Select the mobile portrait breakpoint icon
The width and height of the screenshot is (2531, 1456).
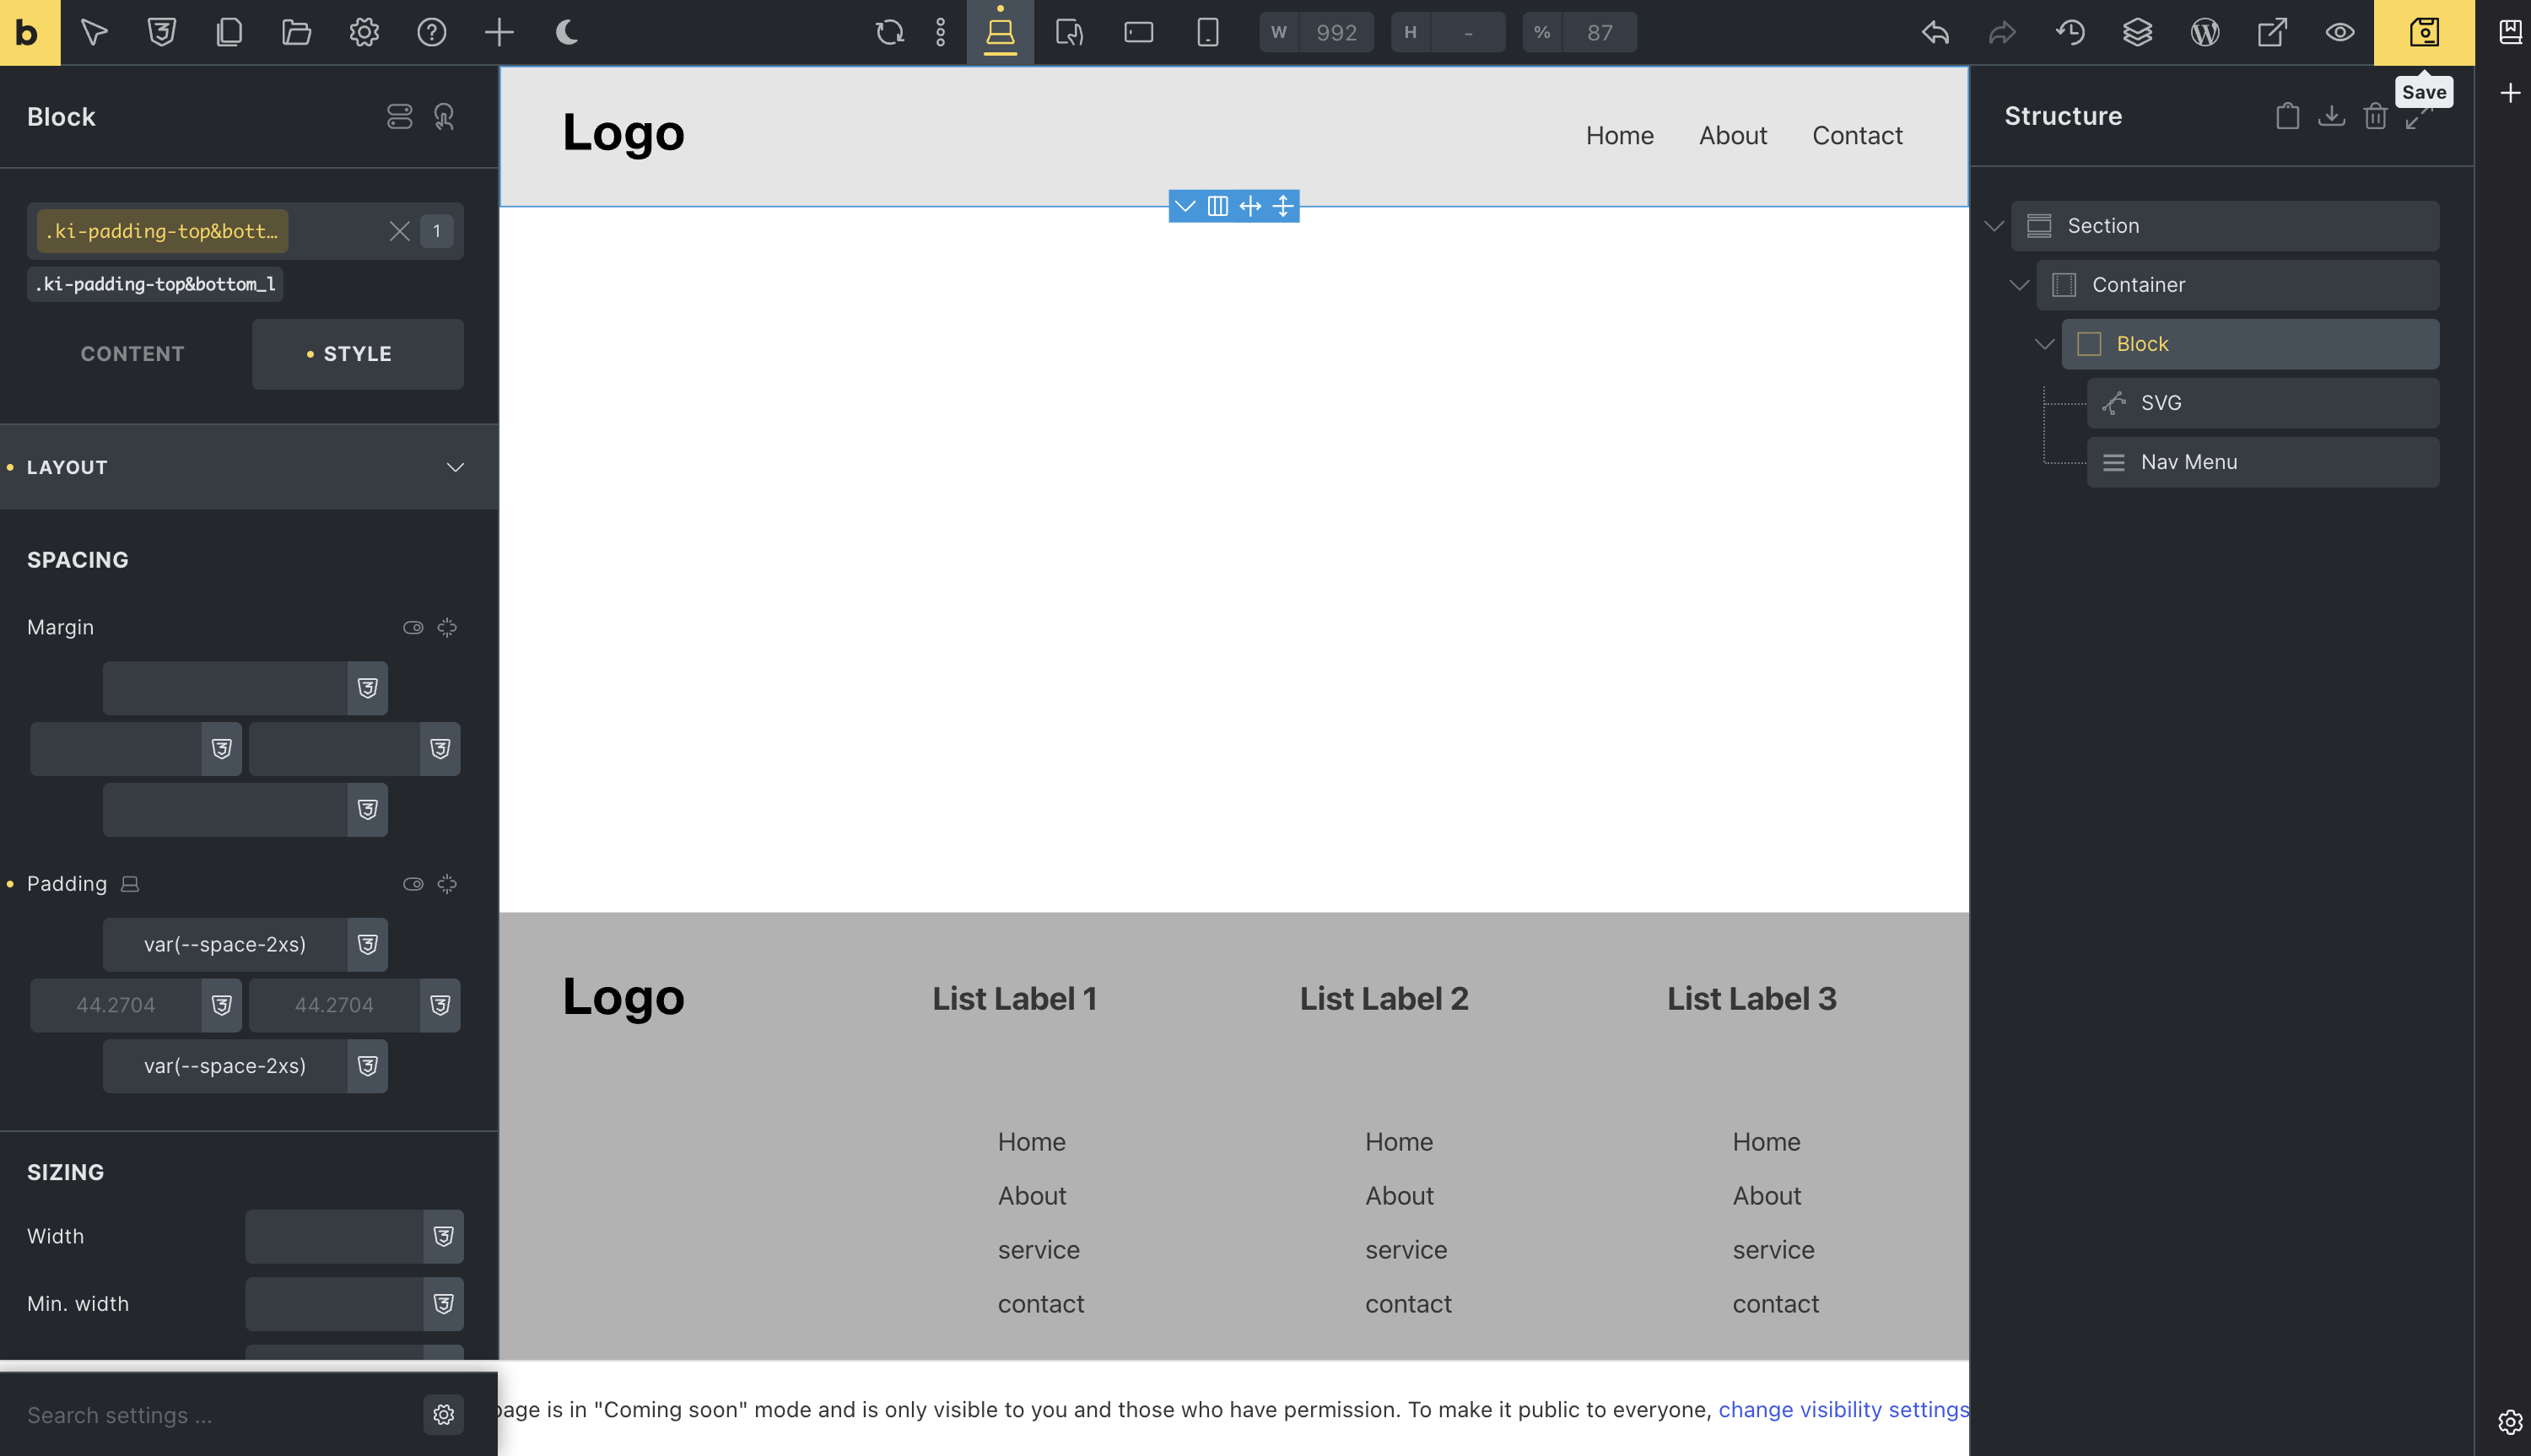point(1207,32)
